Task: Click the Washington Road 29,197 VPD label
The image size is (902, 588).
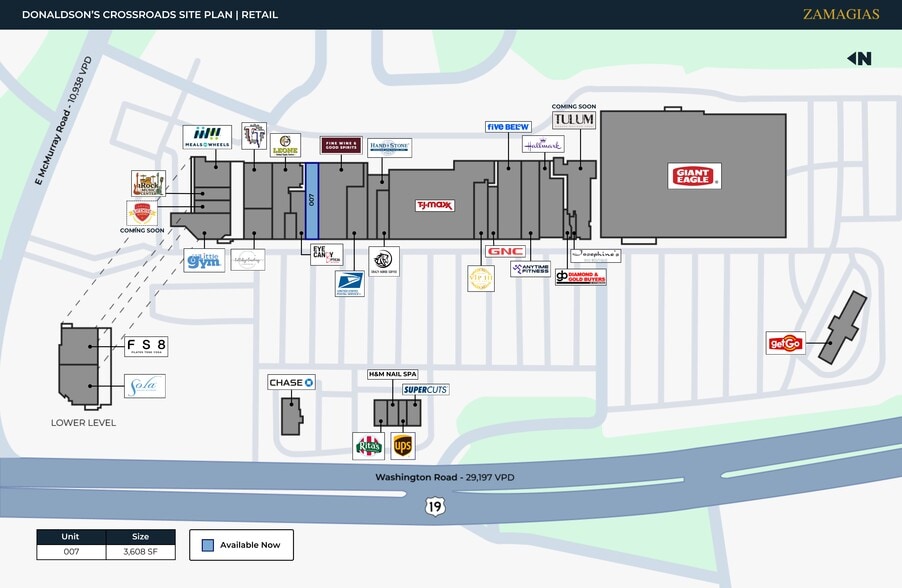Action: coord(445,477)
